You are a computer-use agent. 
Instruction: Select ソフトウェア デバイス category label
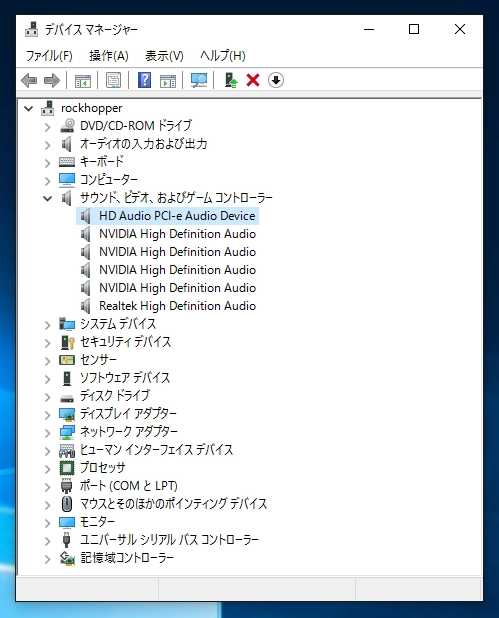coord(125,378)
